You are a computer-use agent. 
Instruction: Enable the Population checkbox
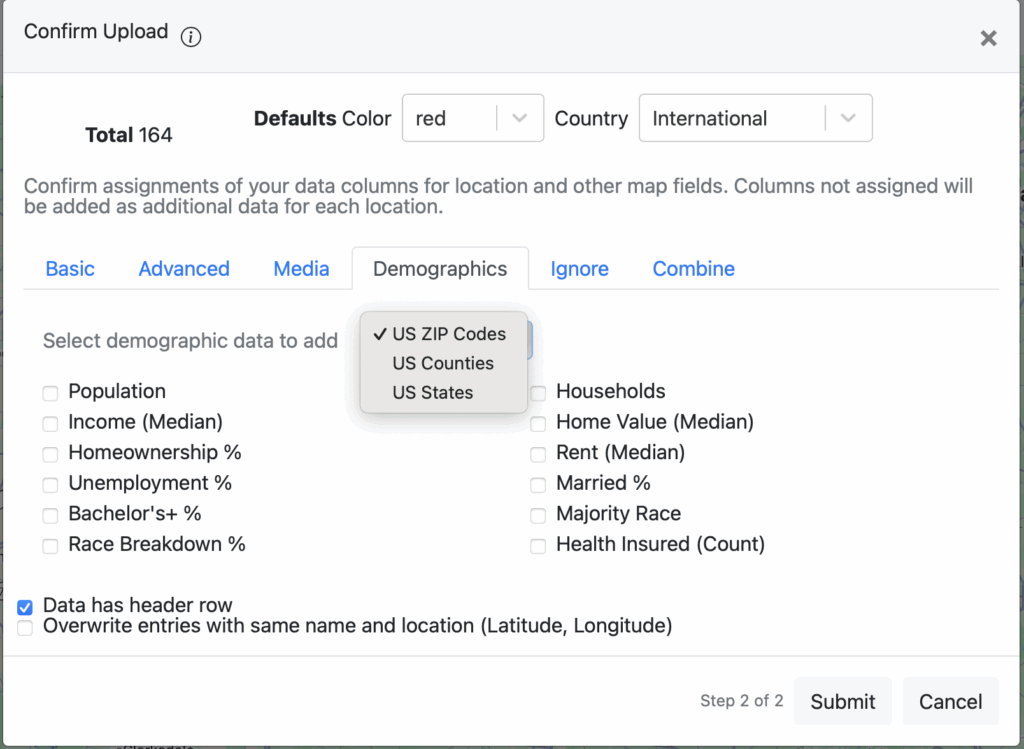coord(51,393)
